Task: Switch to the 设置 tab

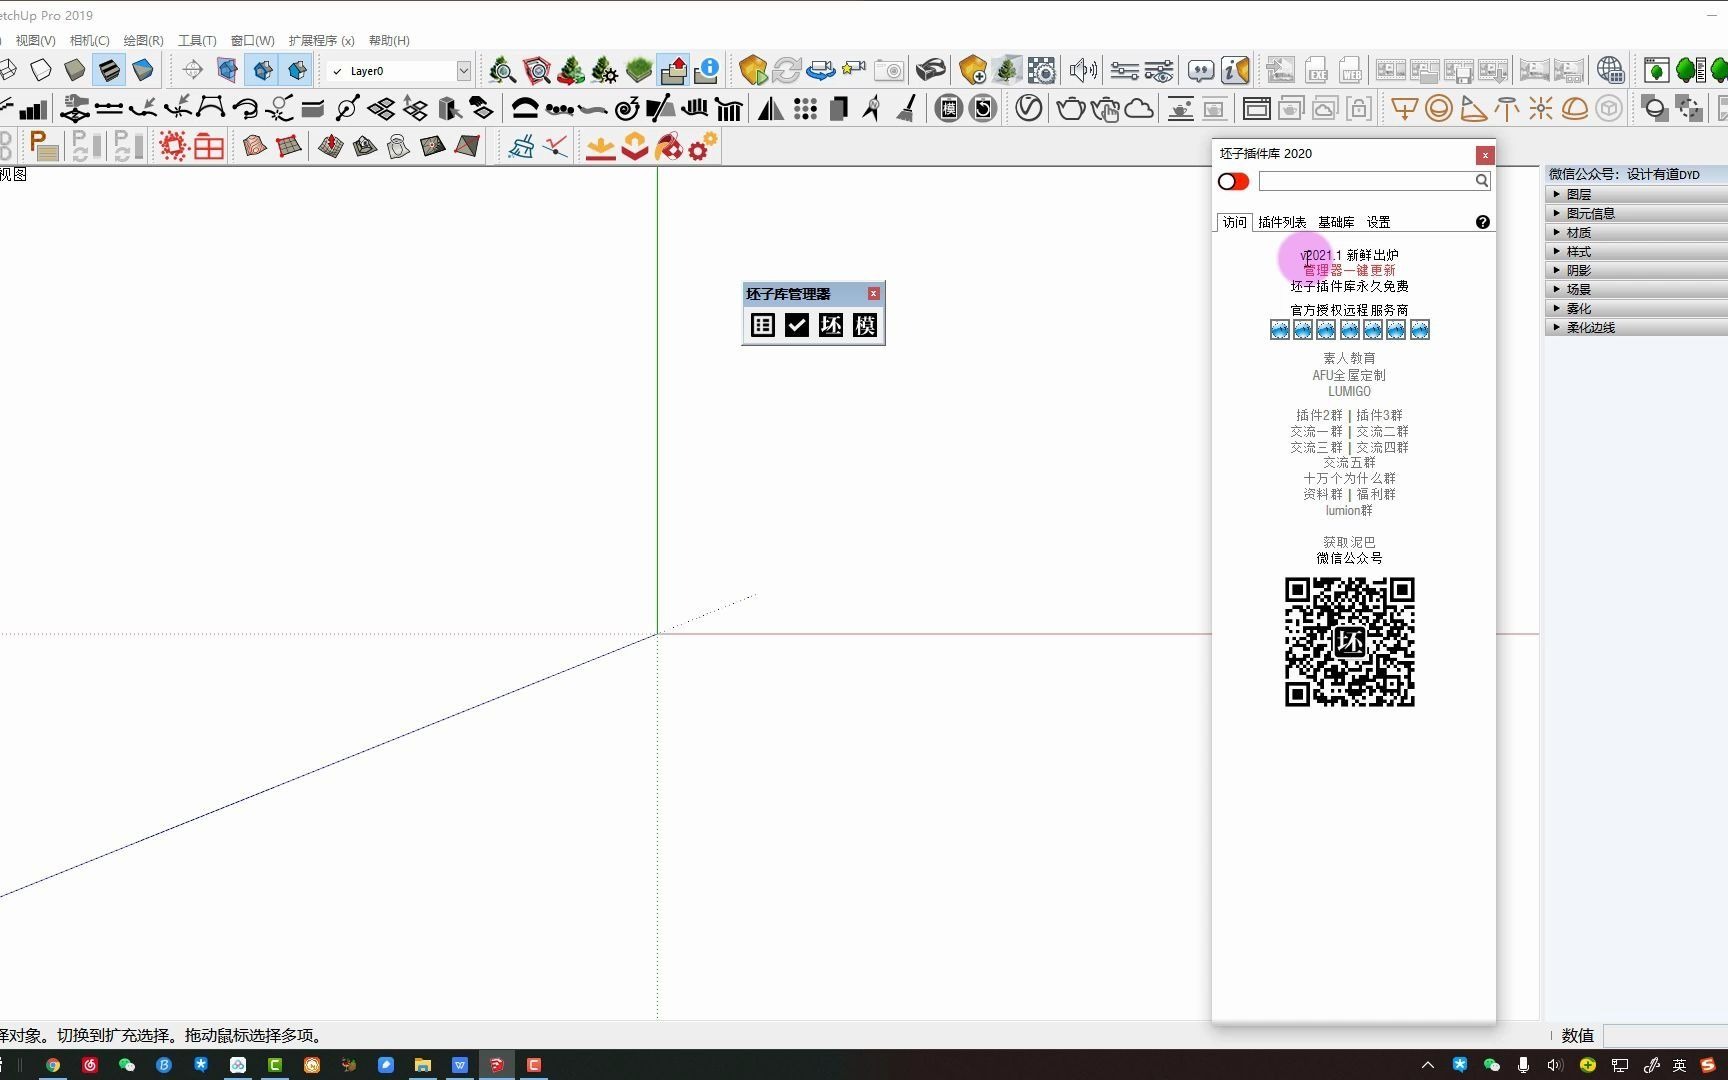Action: click(1379, 222)
